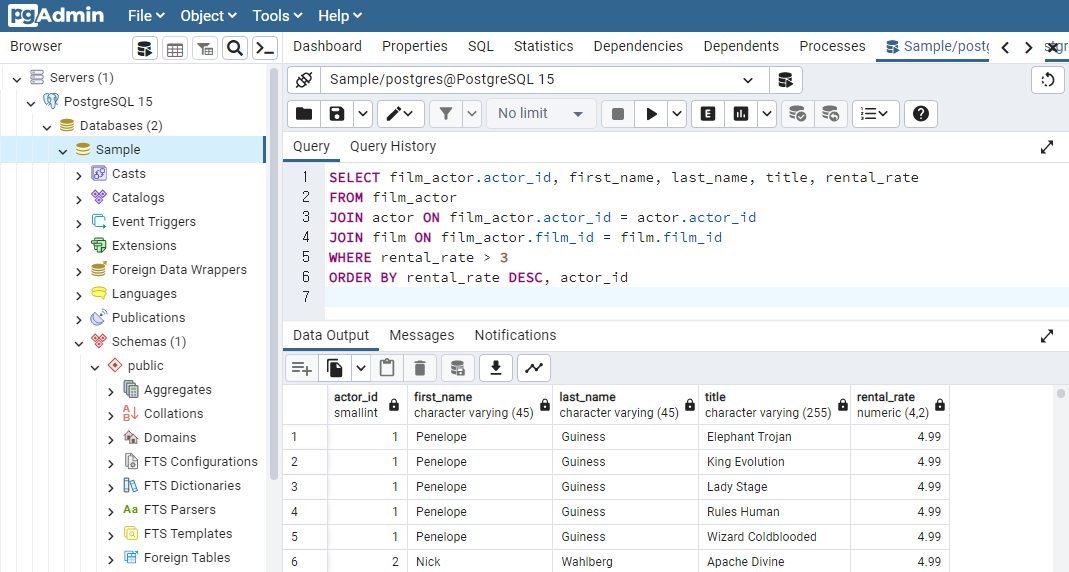The width and height of the screenshot is (1069, 572).
Task: Open the execute options dropdown arrow
Action: point(676,114)
